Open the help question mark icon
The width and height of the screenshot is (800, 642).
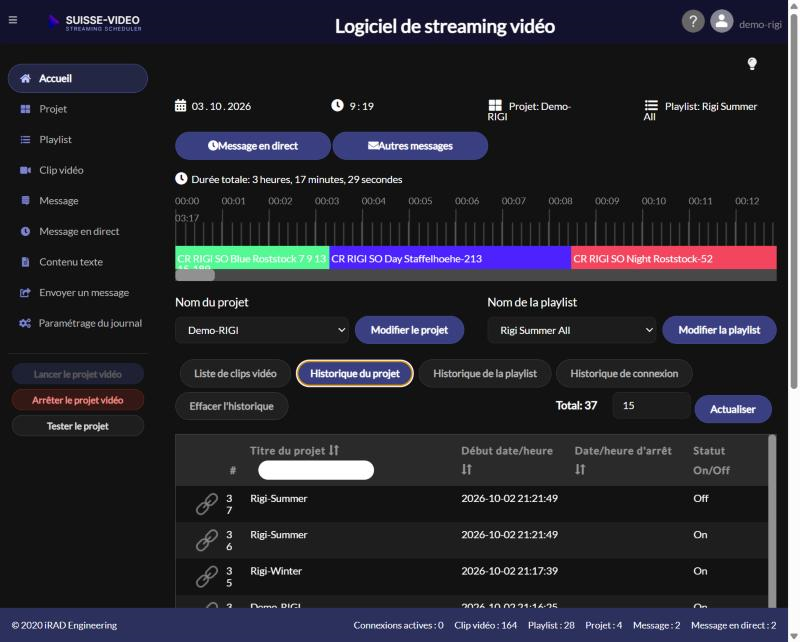[693, 21]
